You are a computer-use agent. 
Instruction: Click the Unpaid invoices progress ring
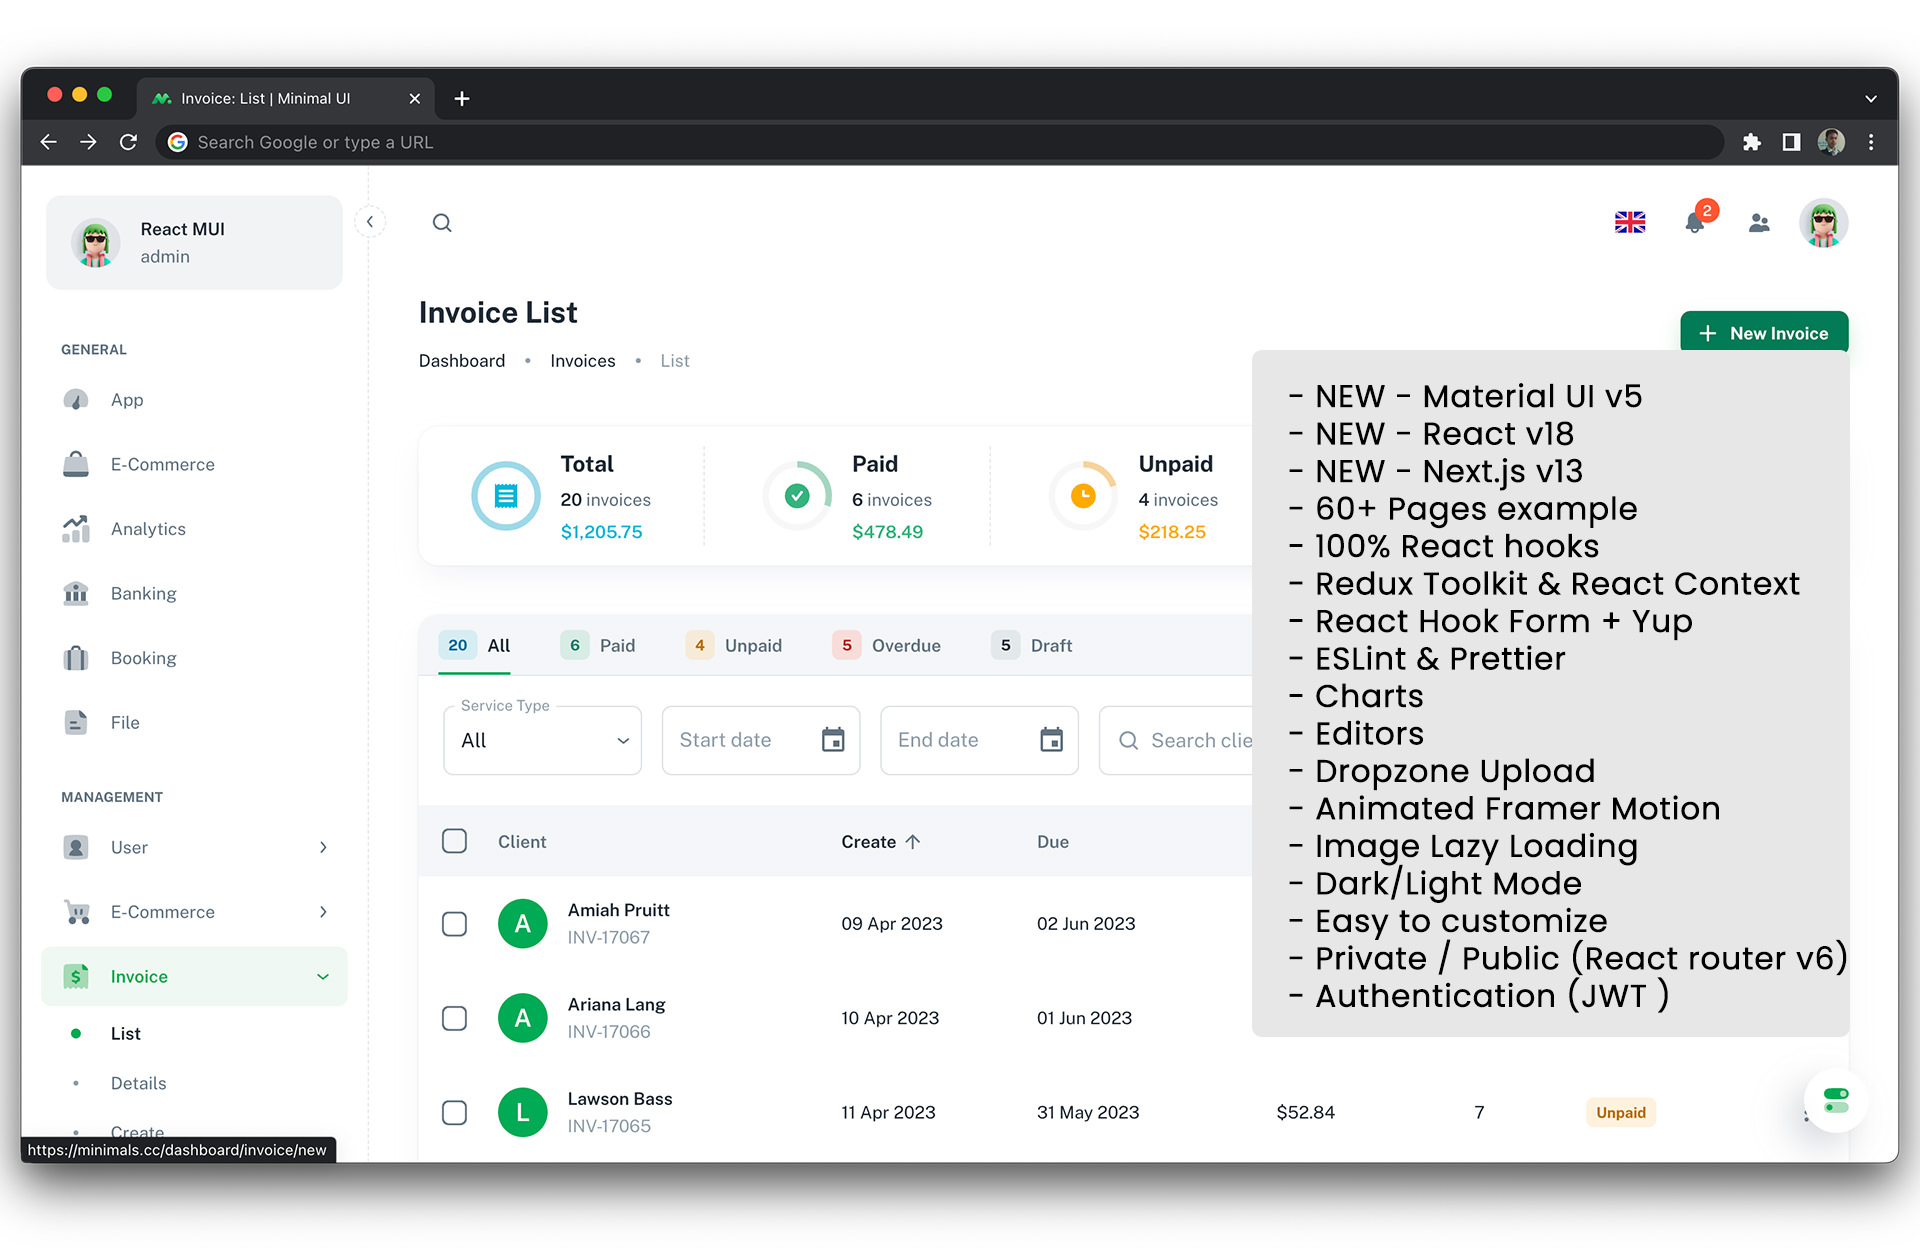point(1083,496)
